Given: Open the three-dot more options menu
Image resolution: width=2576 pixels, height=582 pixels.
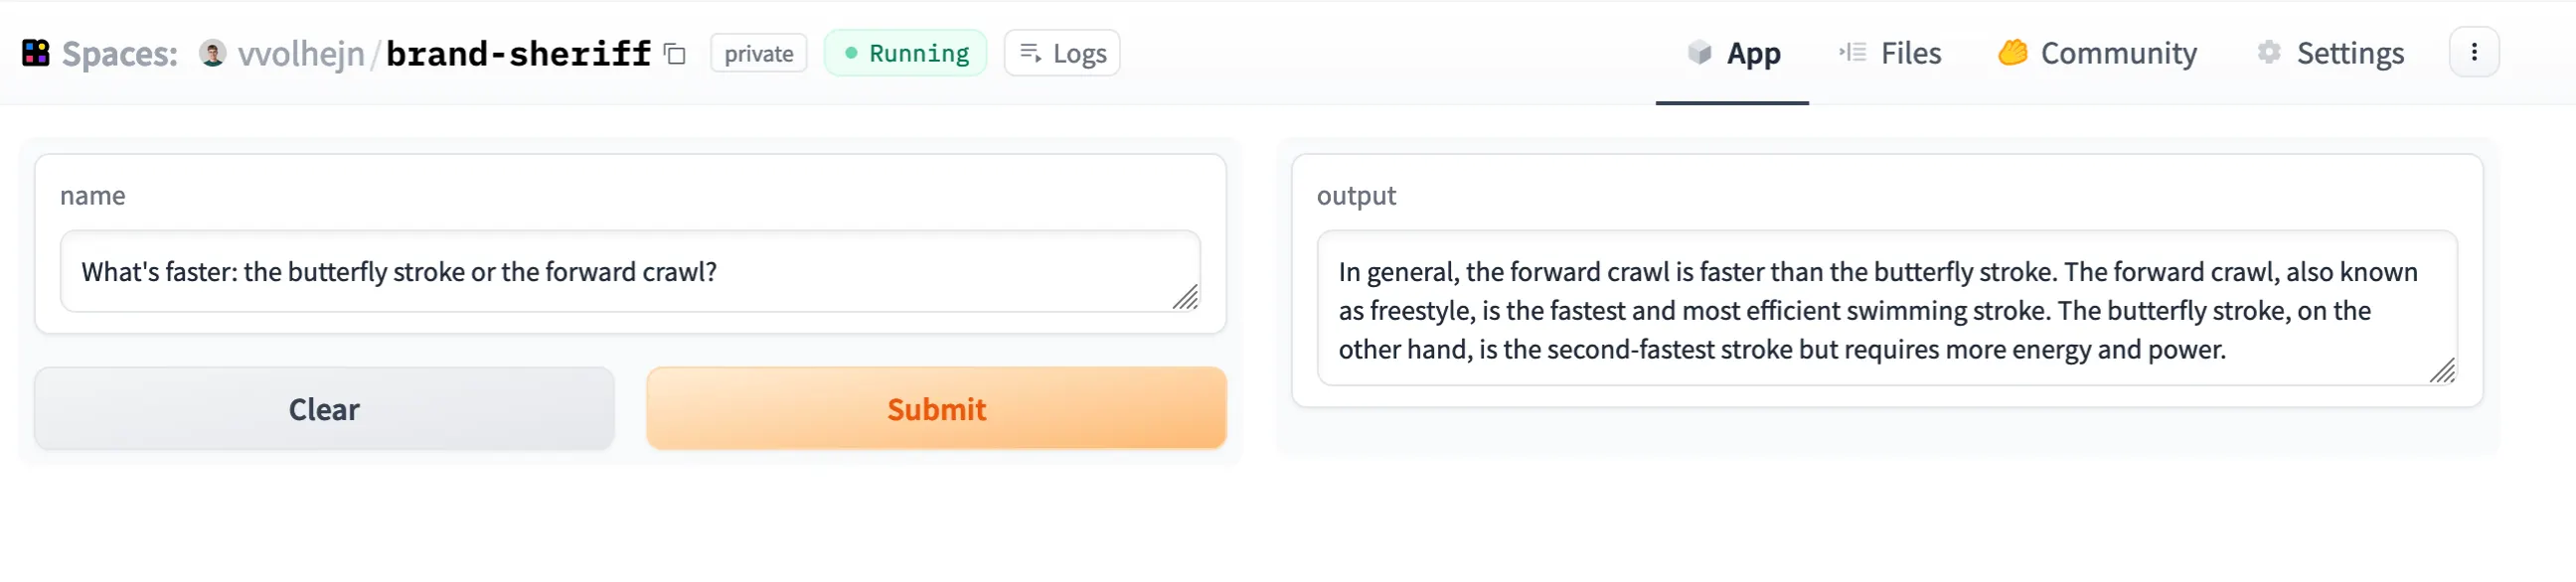Looking at the screenshot, I should [x=2473, y=53].
